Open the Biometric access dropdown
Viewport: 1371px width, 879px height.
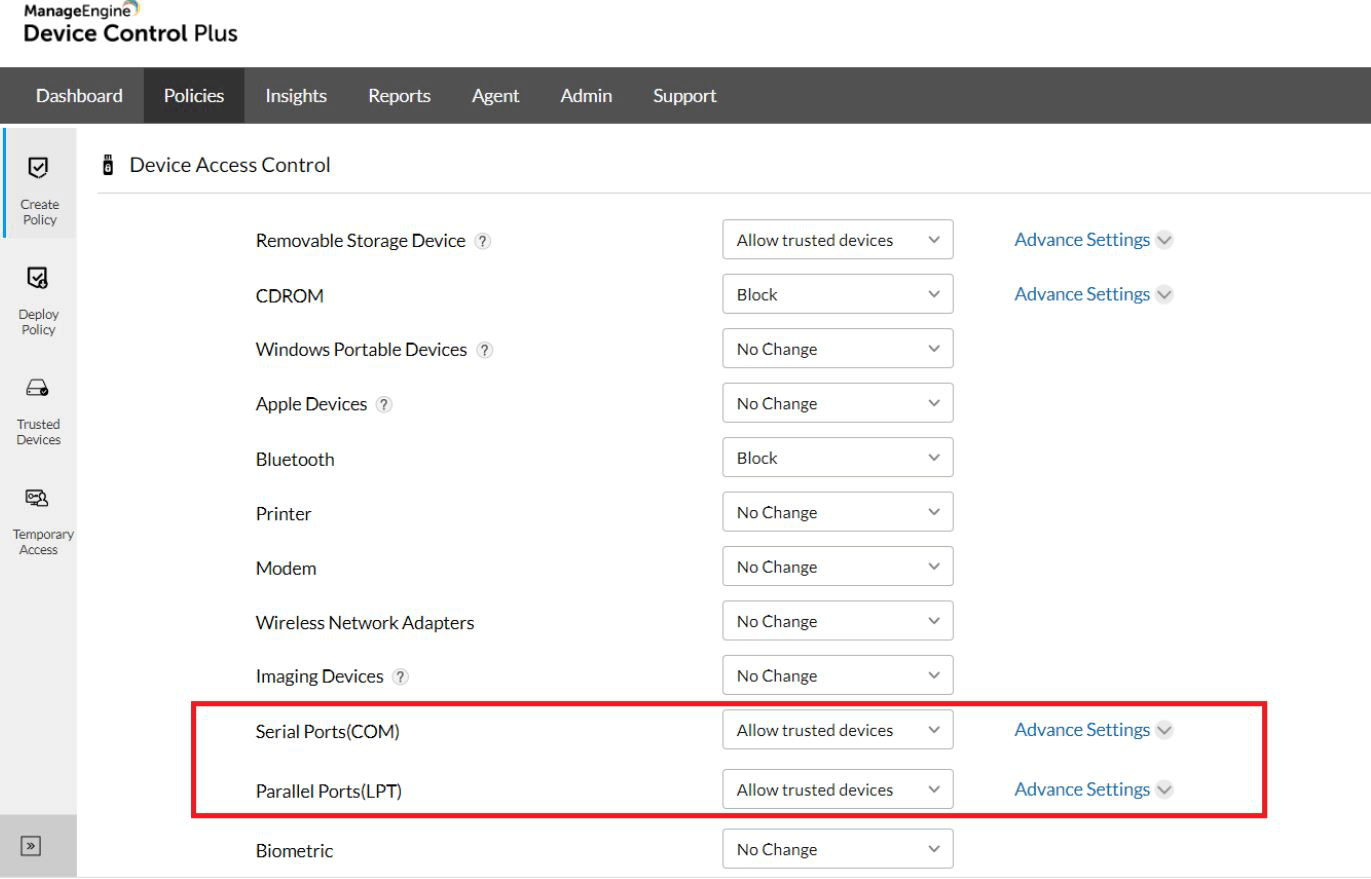point(837,849)
